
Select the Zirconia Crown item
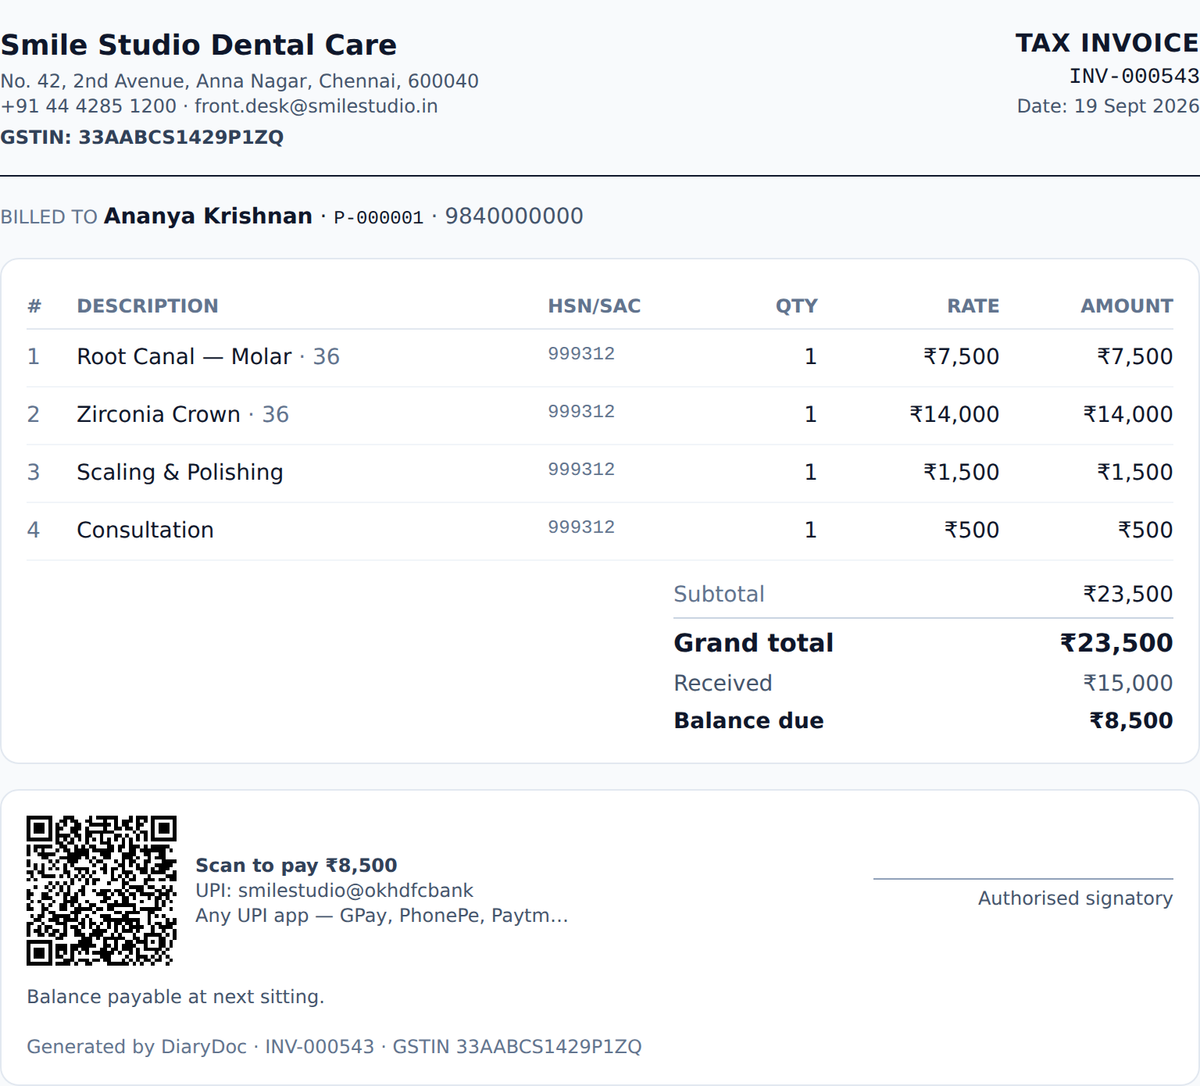click(158, 415)
